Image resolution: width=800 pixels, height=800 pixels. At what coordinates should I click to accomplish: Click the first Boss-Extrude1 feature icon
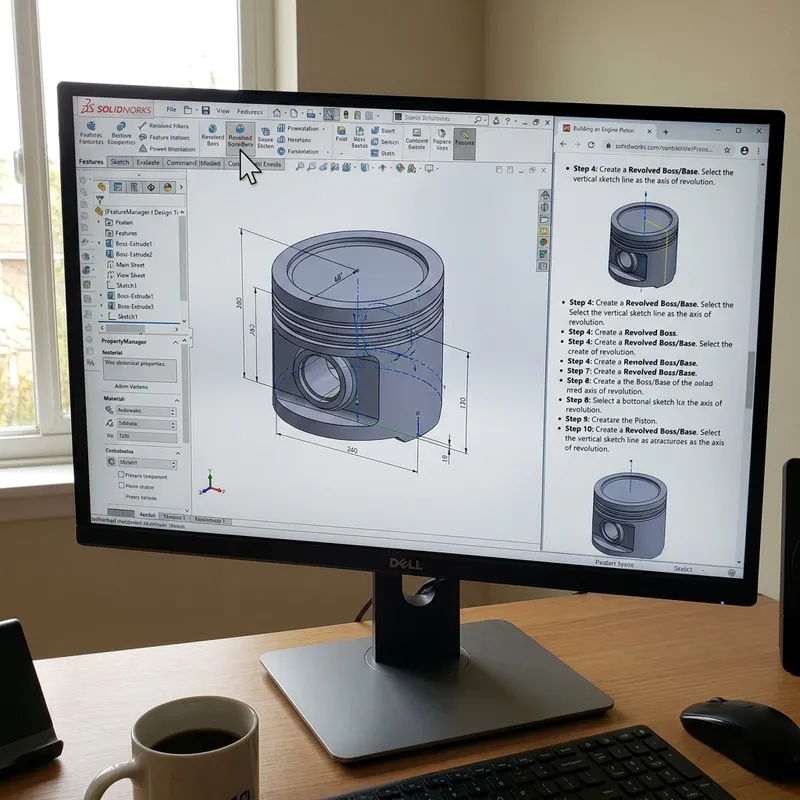click(x=108, y=243)
